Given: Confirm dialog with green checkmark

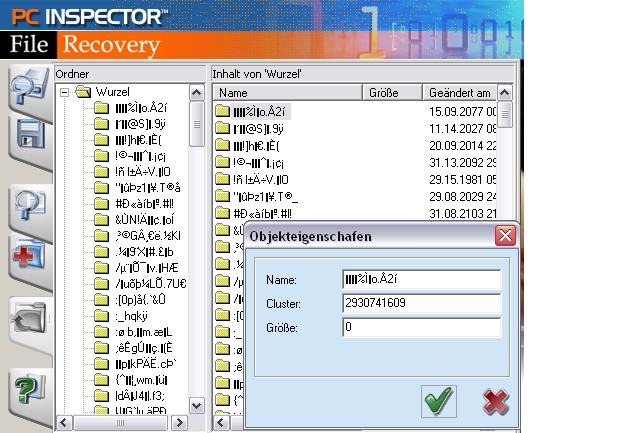Looking at the screenshot, I should 439,401.
